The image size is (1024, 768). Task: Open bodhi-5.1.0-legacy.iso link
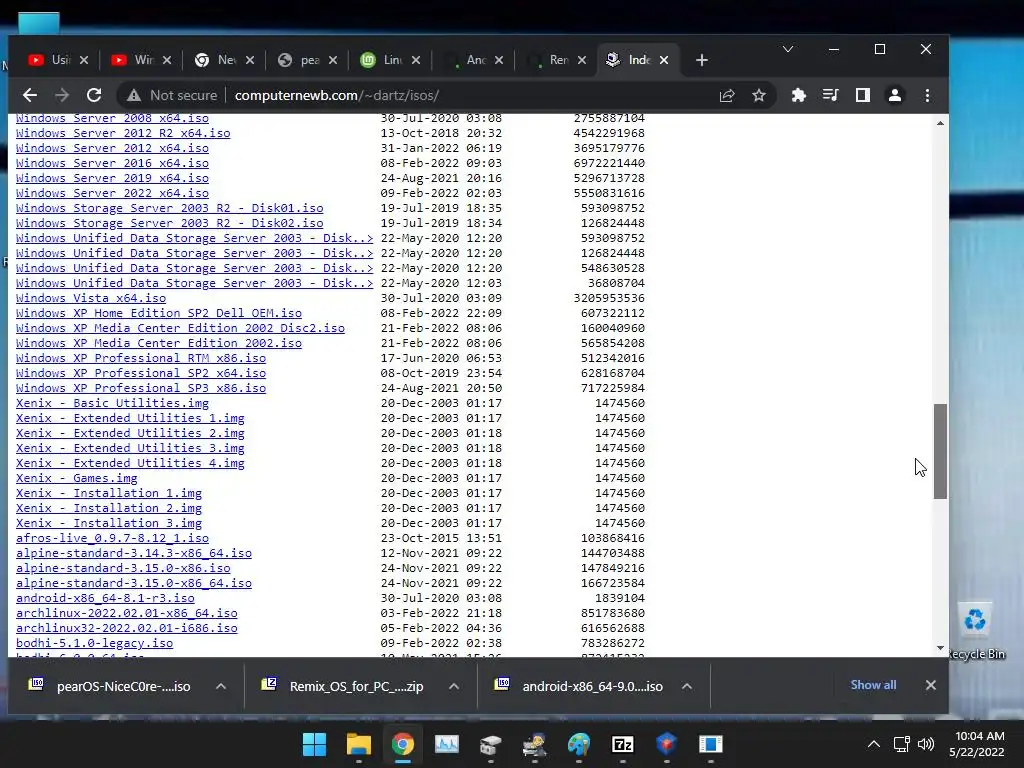pos(95,643)
